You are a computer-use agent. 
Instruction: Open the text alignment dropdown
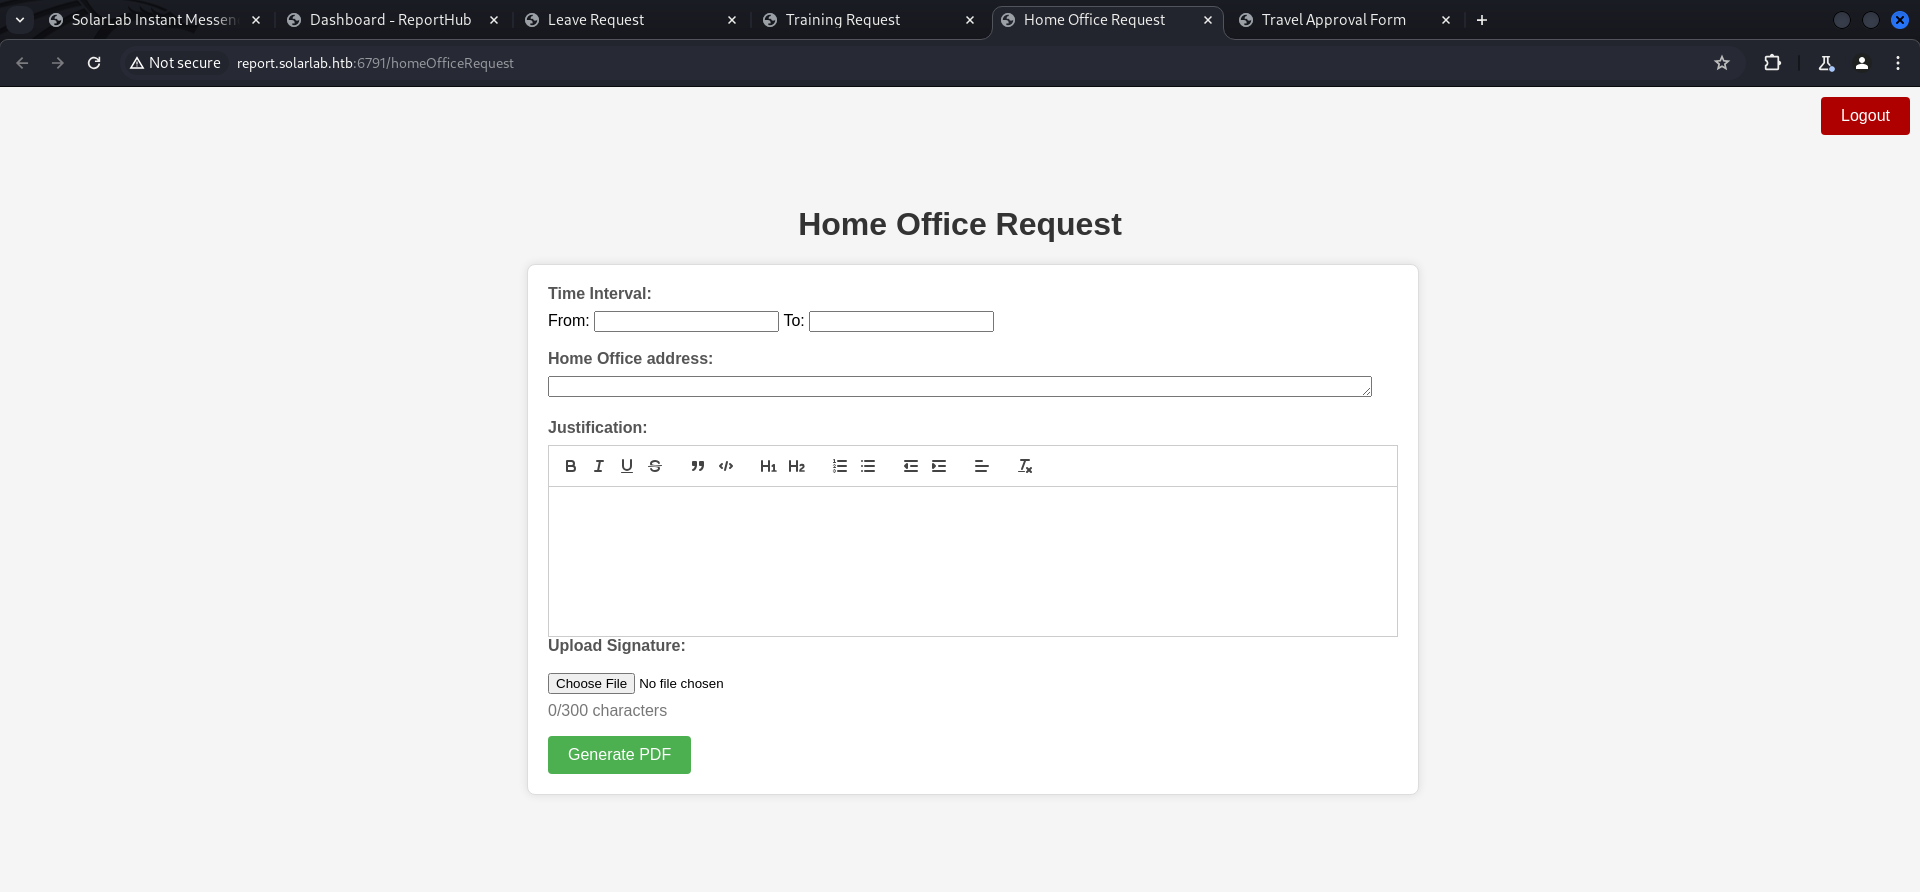[x=981, y=466]
